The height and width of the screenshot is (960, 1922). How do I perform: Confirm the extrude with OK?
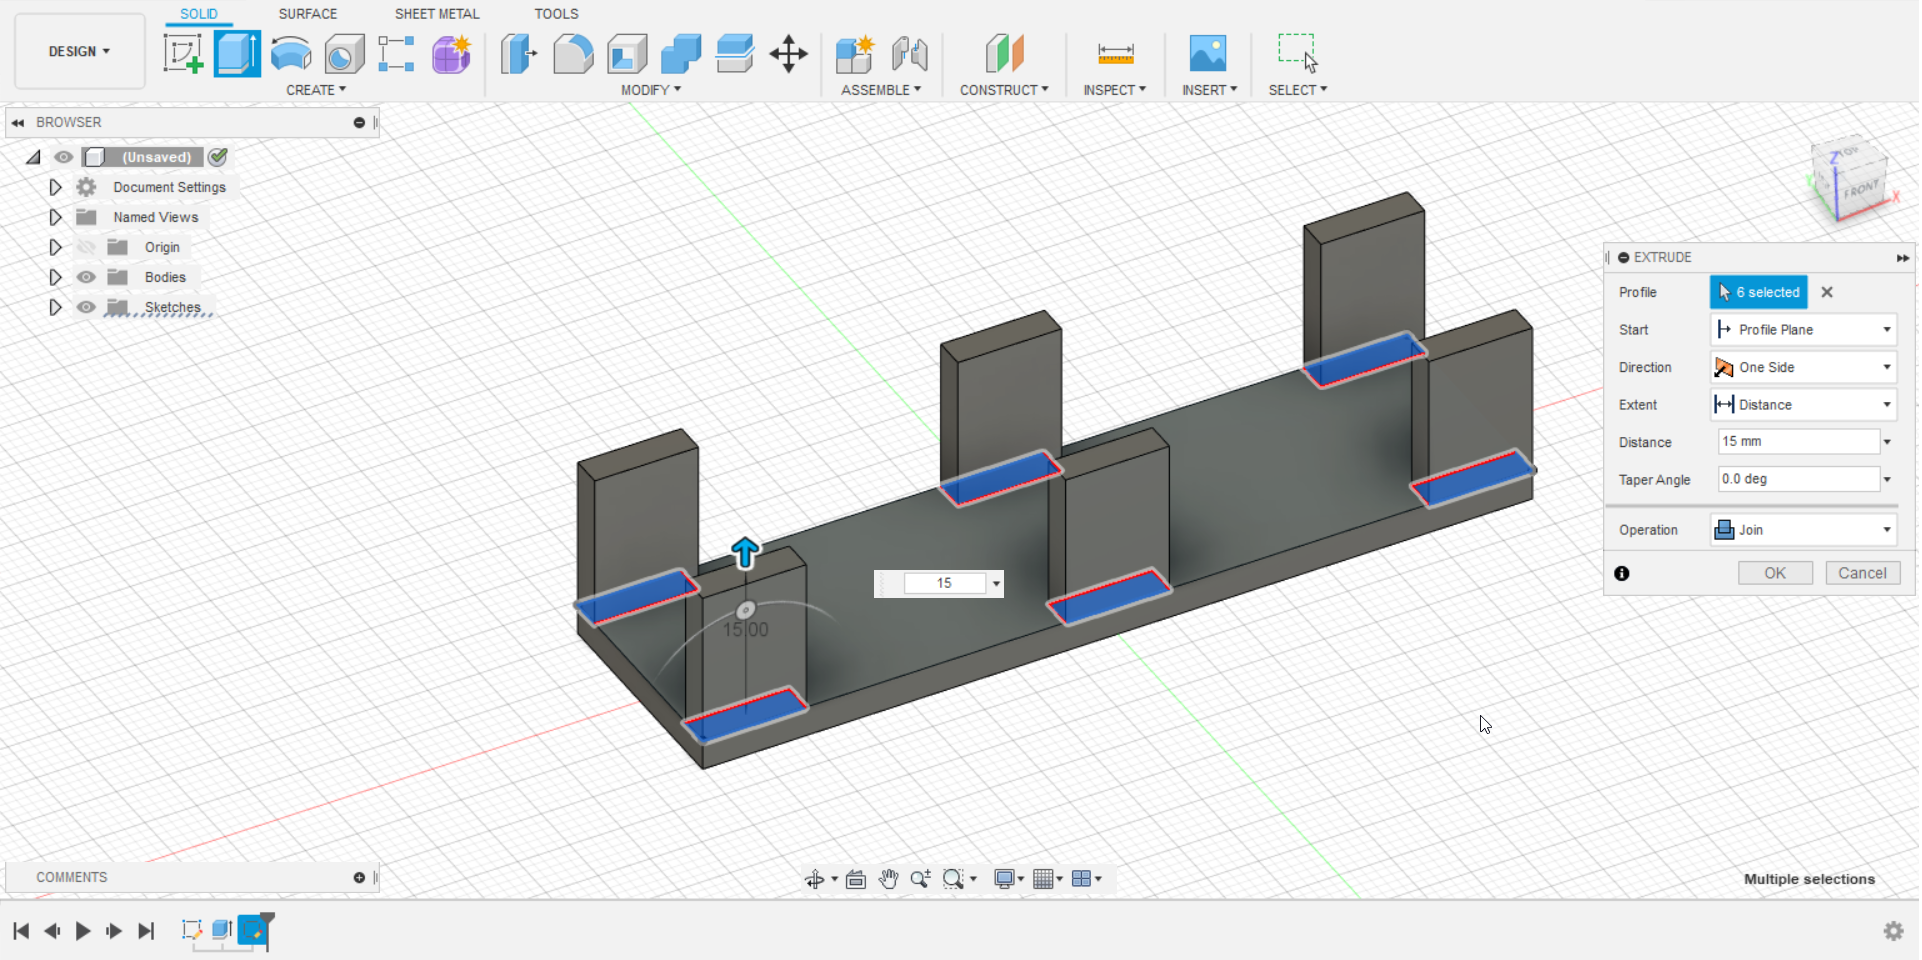1774,573
